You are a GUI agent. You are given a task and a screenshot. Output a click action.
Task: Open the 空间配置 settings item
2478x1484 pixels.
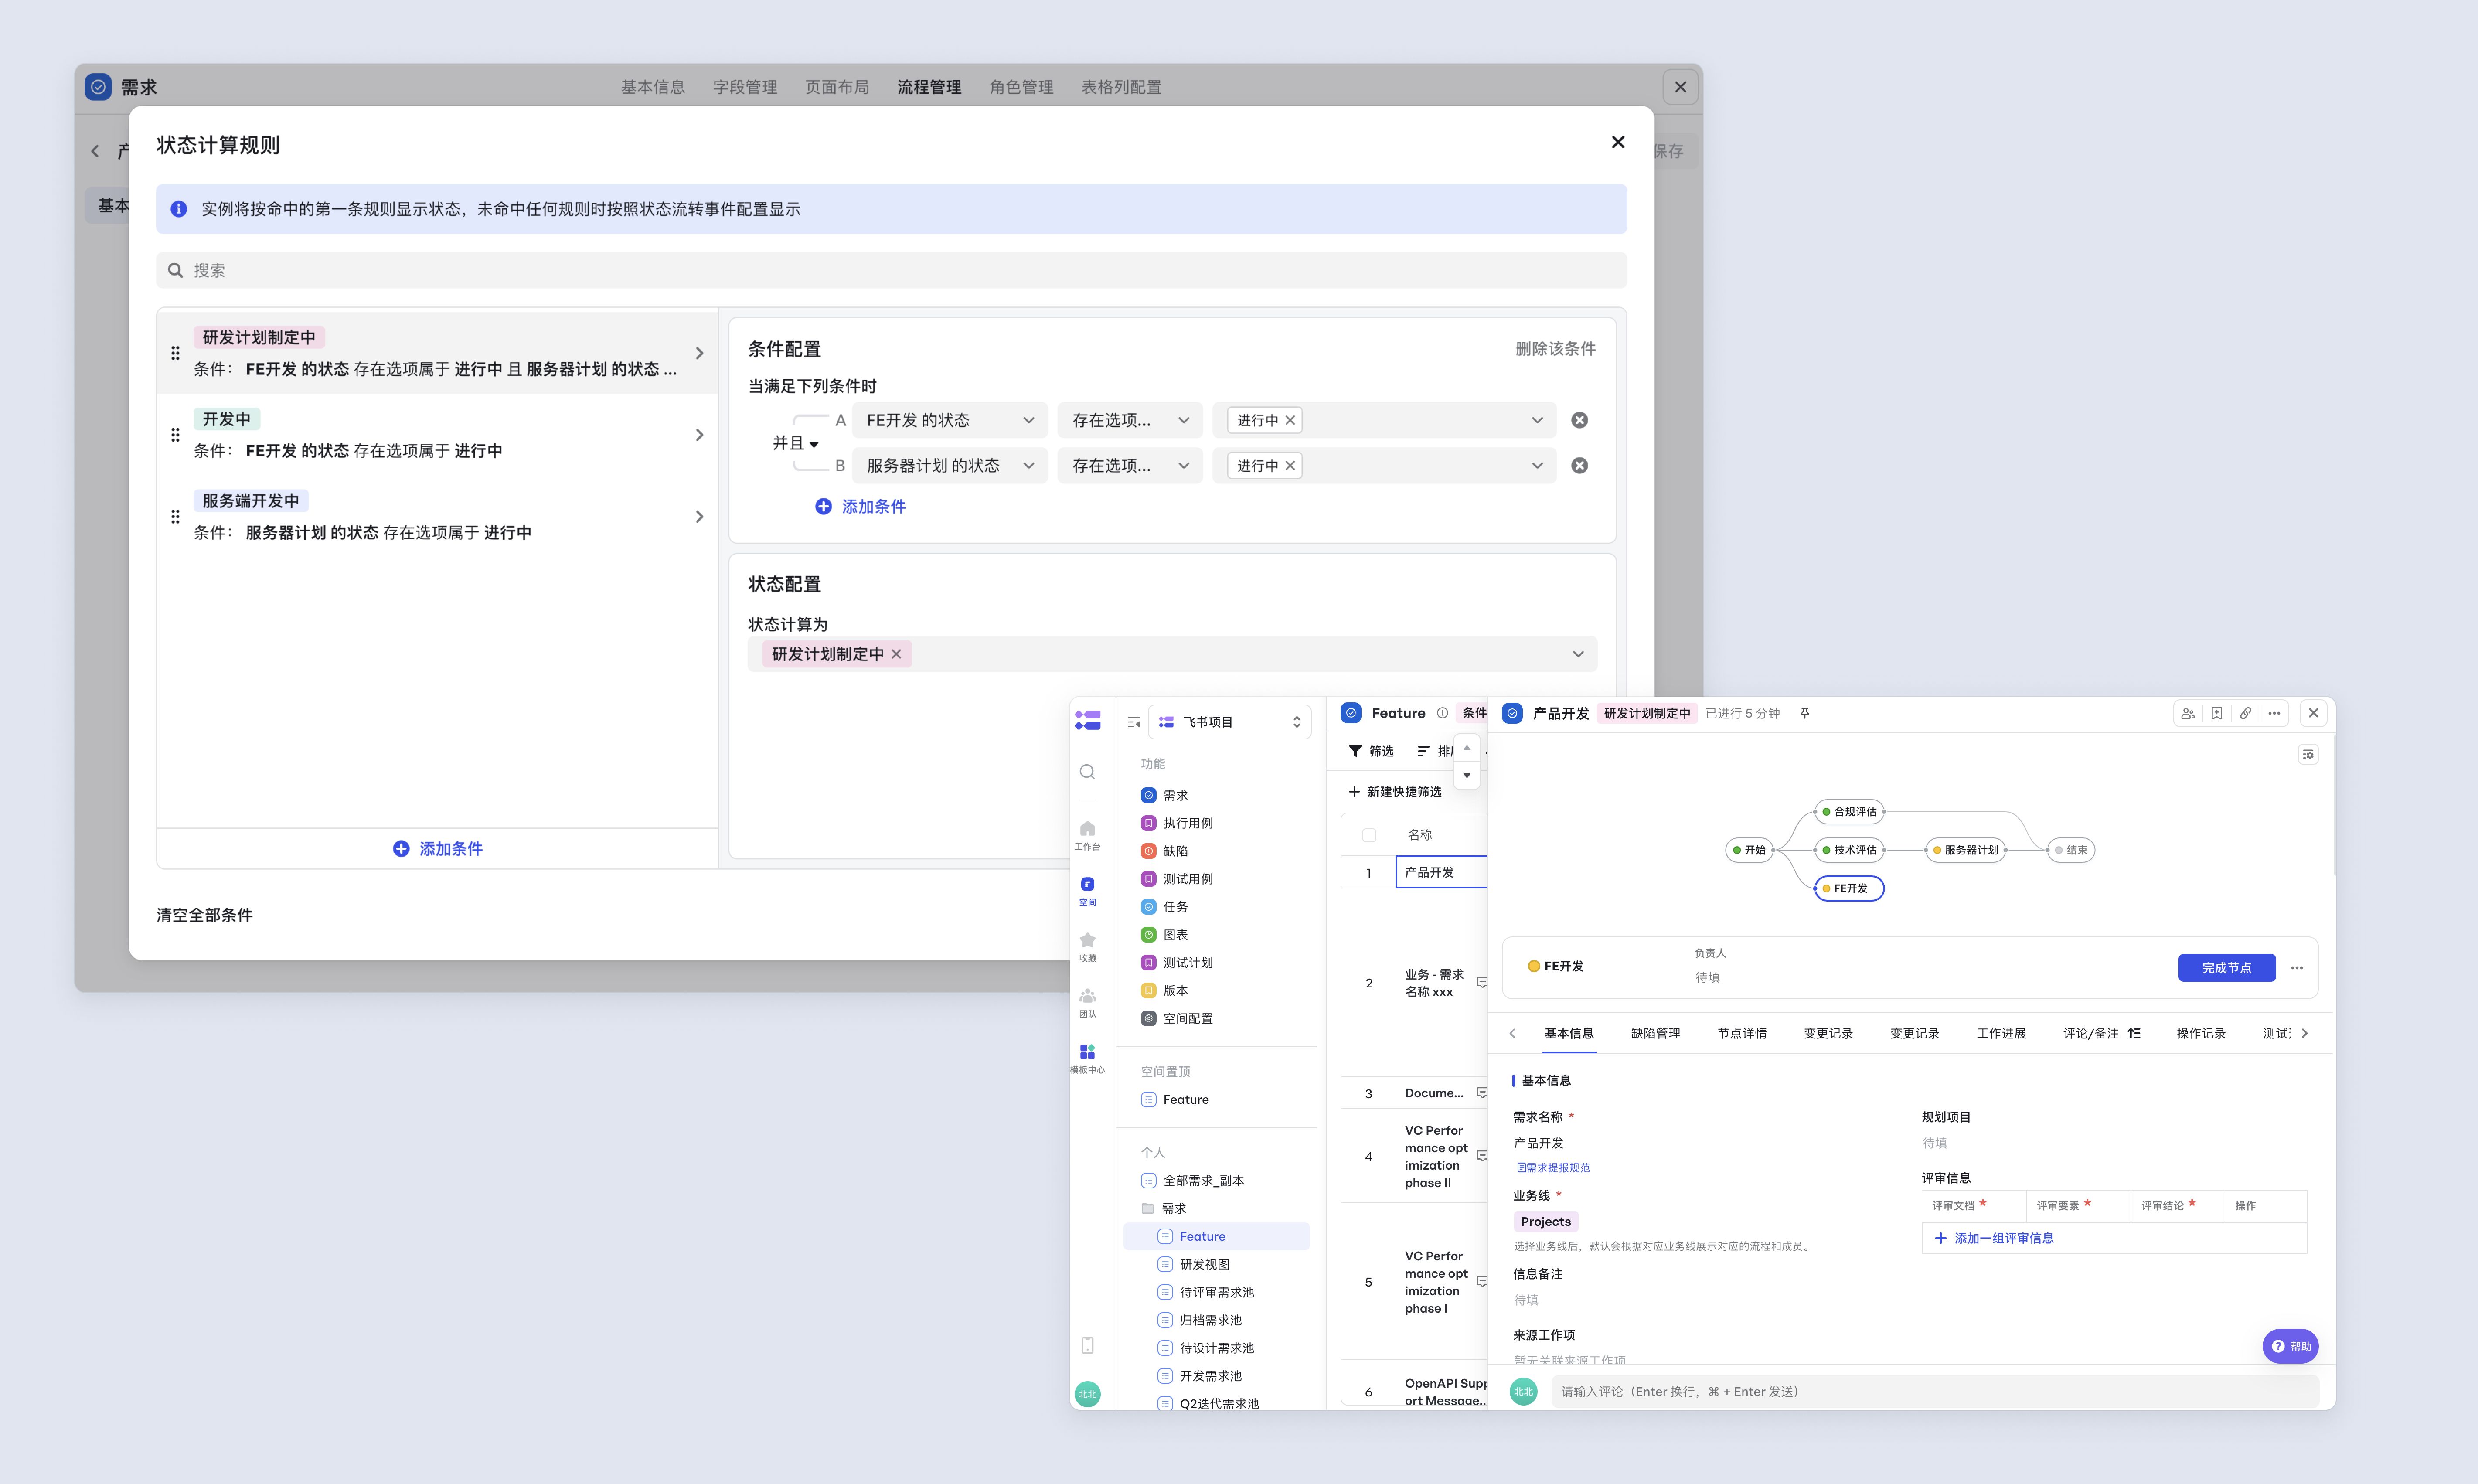1188,1018
